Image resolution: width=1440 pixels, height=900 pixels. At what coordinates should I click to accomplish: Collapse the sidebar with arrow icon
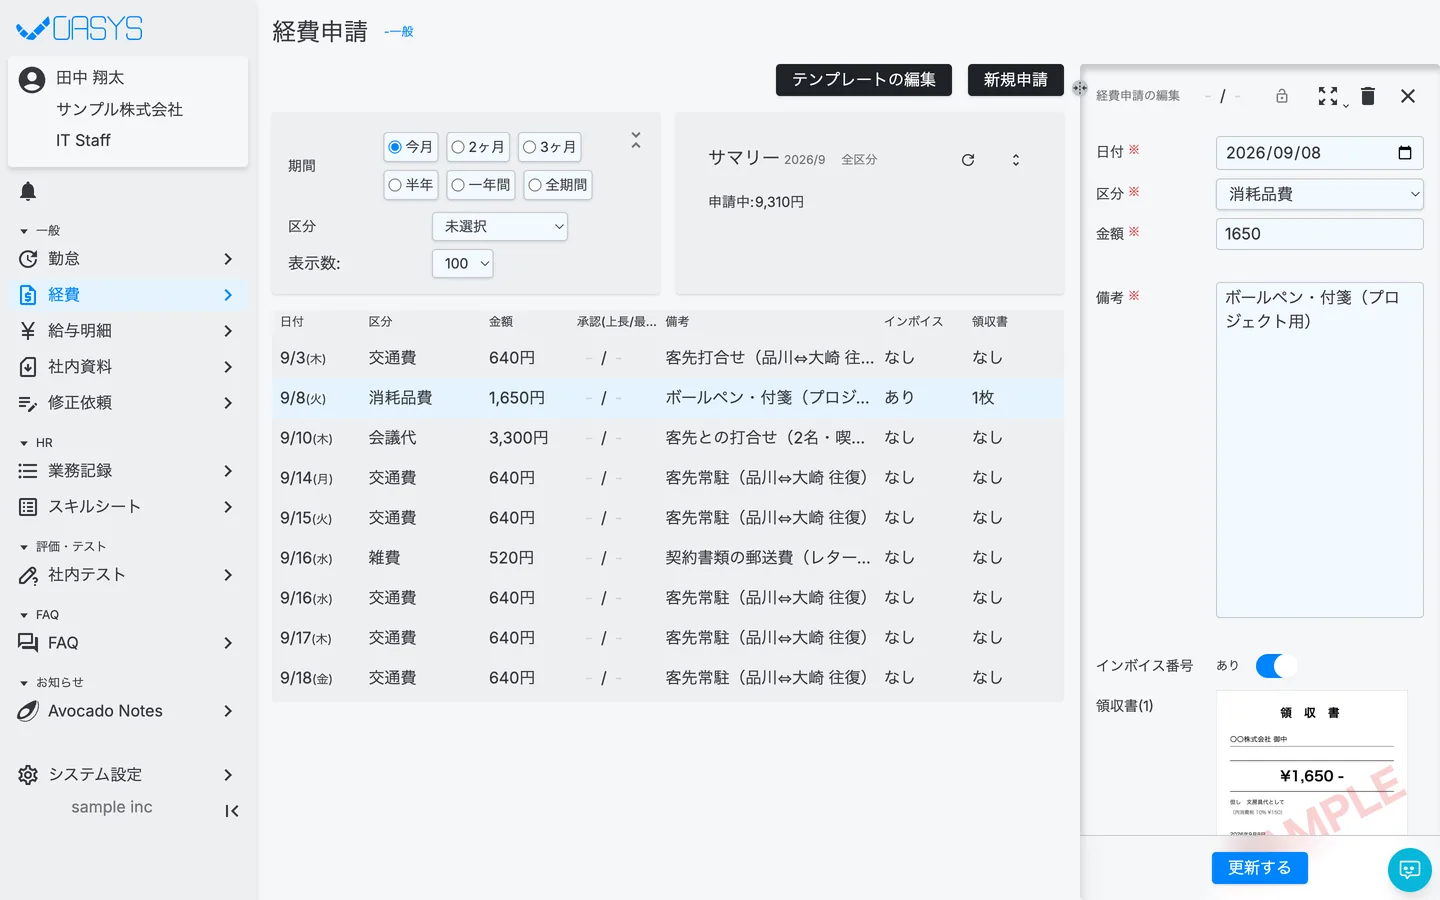(232, 811)
